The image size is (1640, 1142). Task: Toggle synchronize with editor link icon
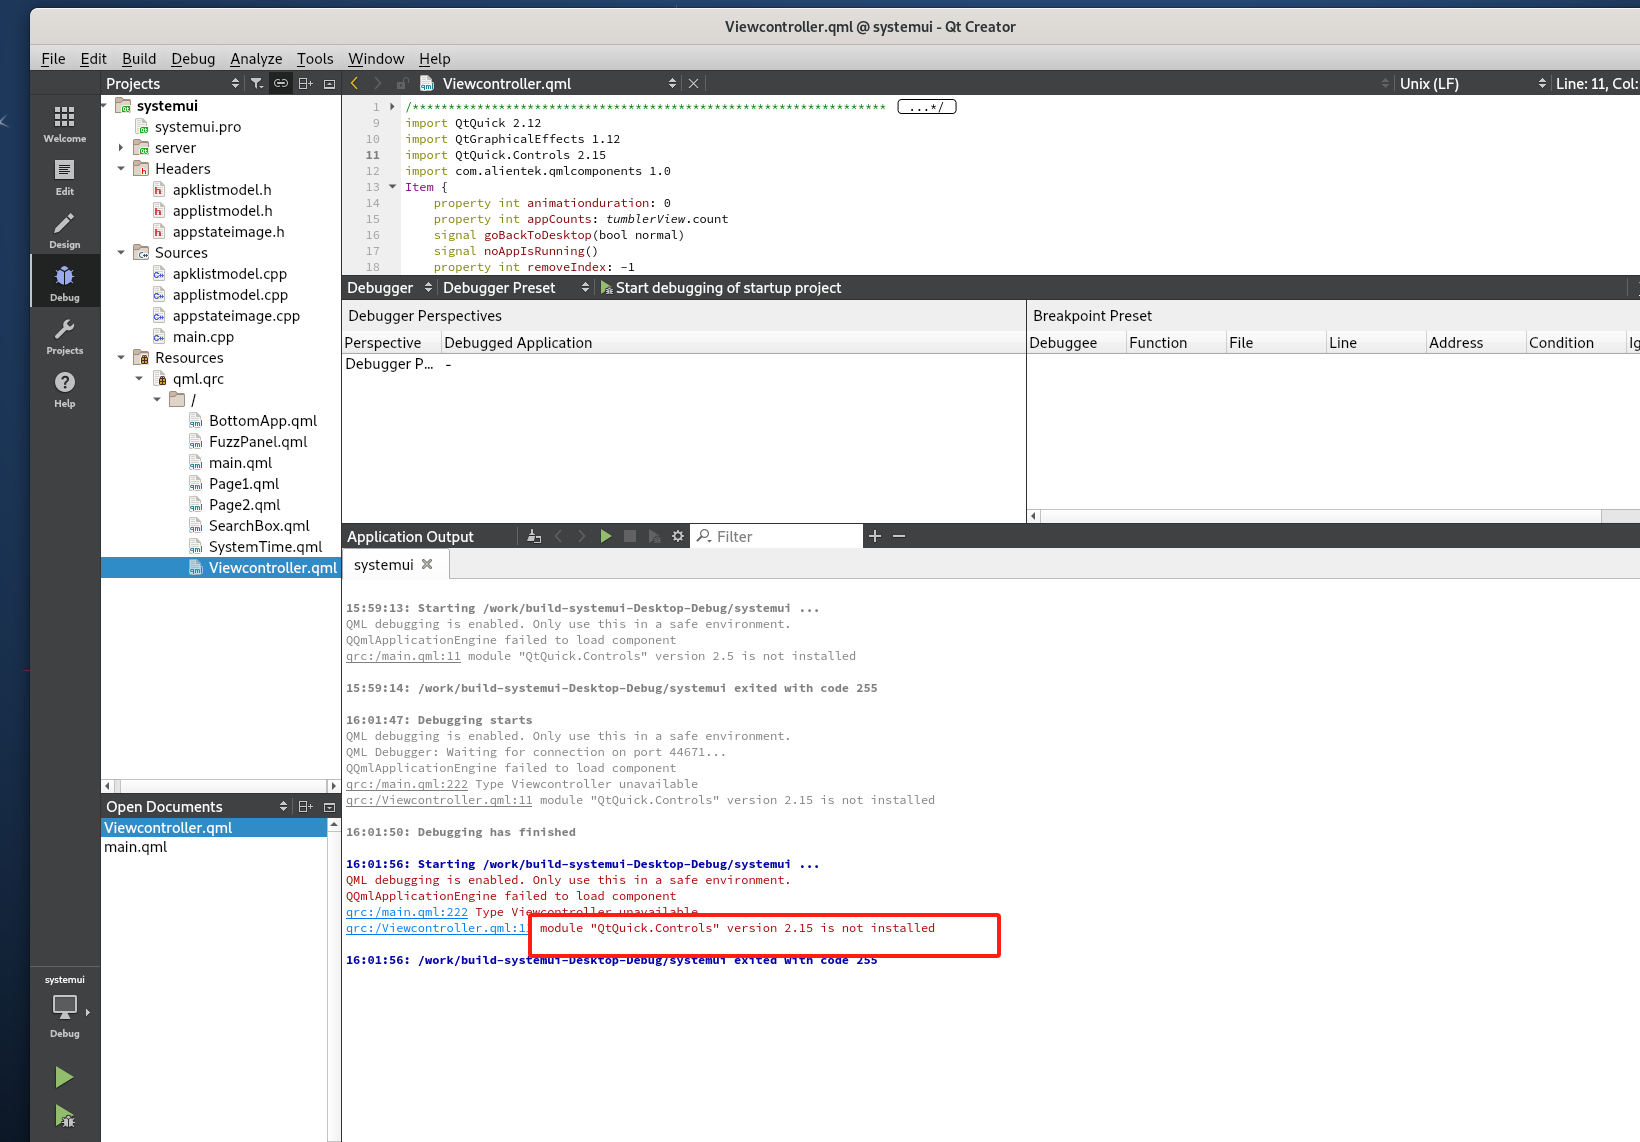[281, 83]
